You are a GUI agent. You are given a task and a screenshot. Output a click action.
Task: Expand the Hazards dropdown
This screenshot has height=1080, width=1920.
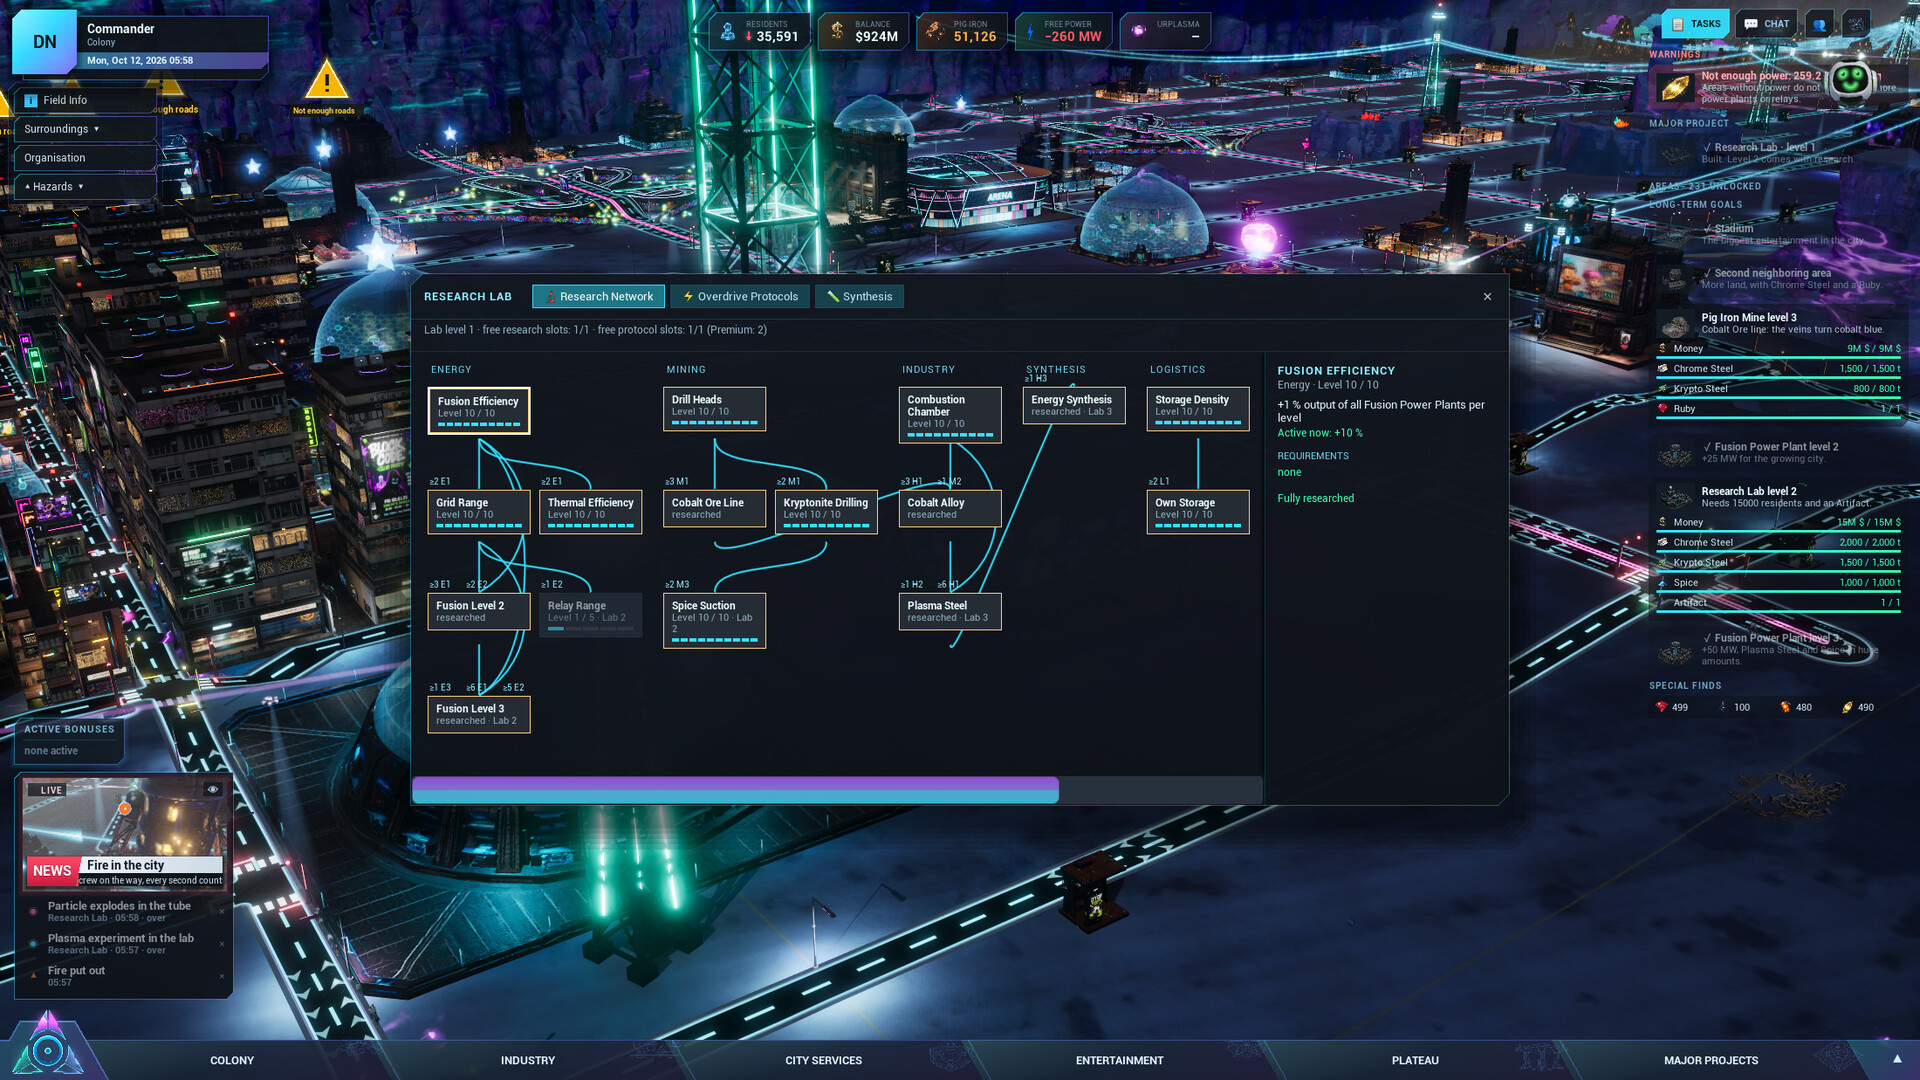click(x=85, y=187)
